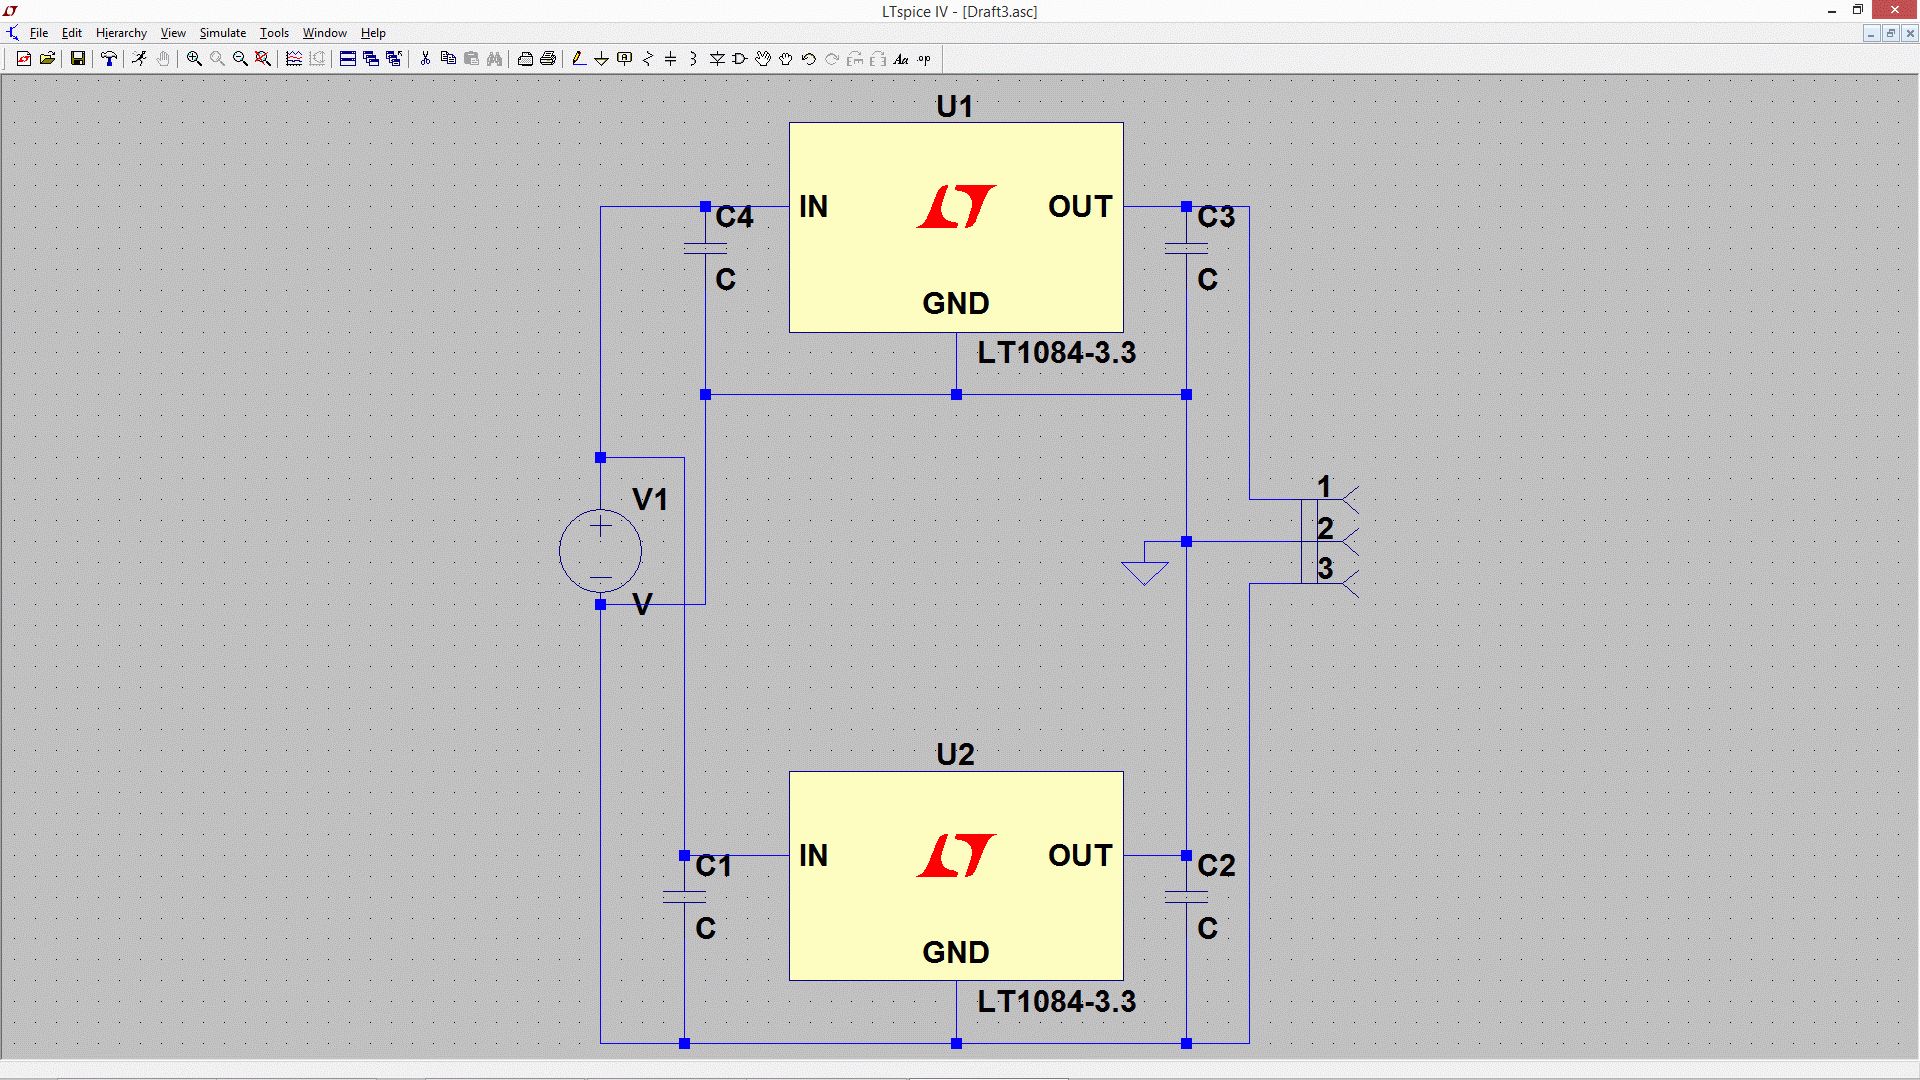Select the Draw Wire pencil tool
This screenshot has width=1920, height=1080.
(x=578, y=59)
